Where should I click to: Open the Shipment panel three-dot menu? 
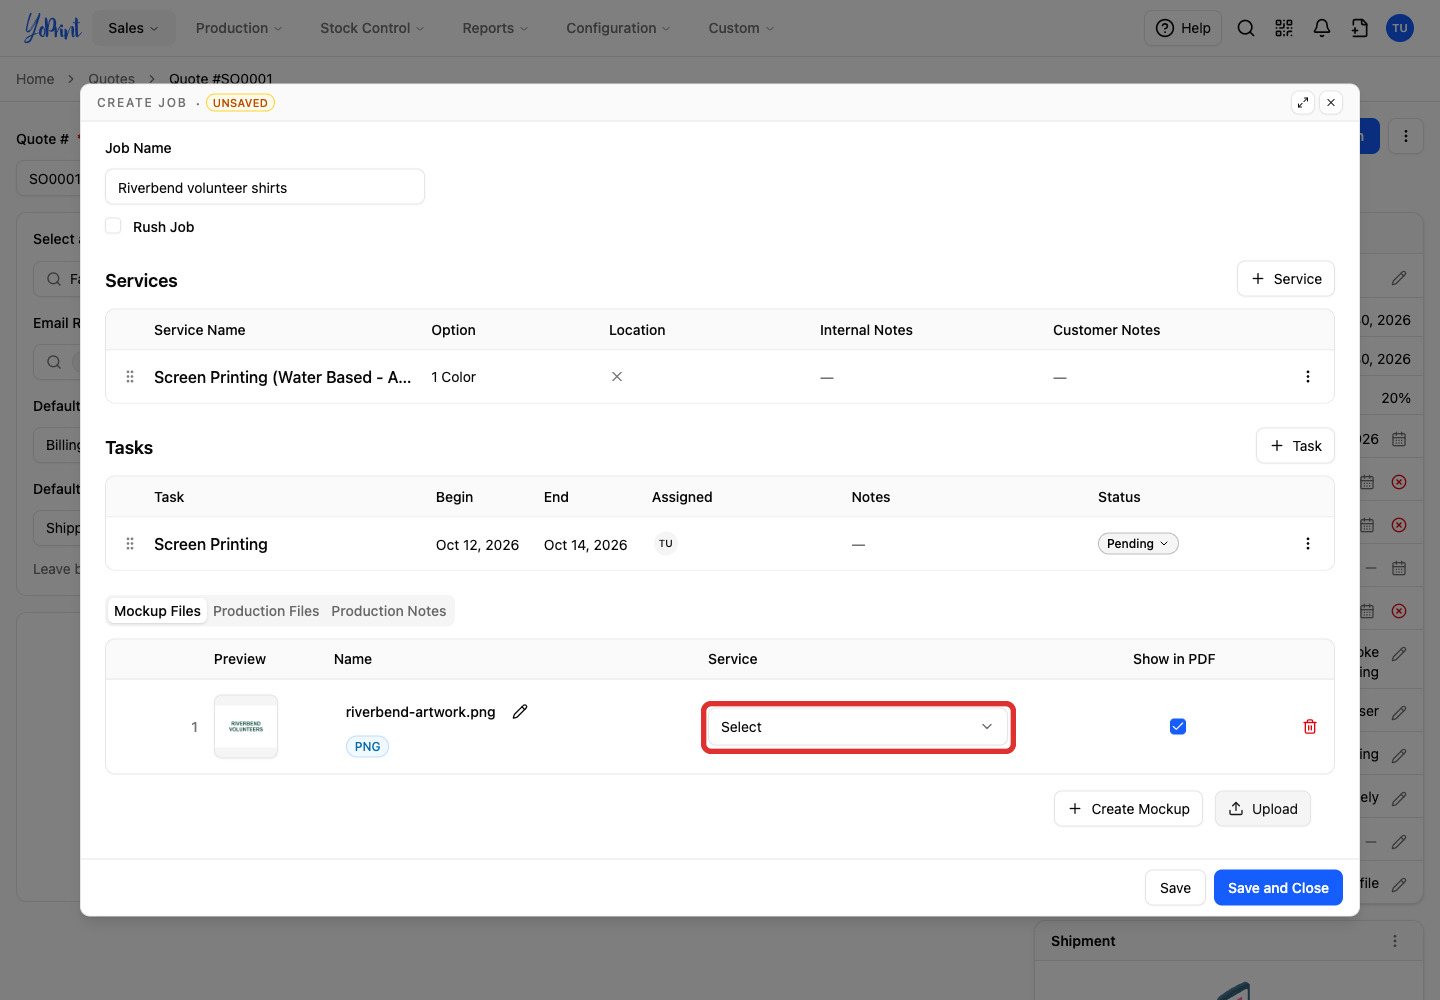[1395, 941]
